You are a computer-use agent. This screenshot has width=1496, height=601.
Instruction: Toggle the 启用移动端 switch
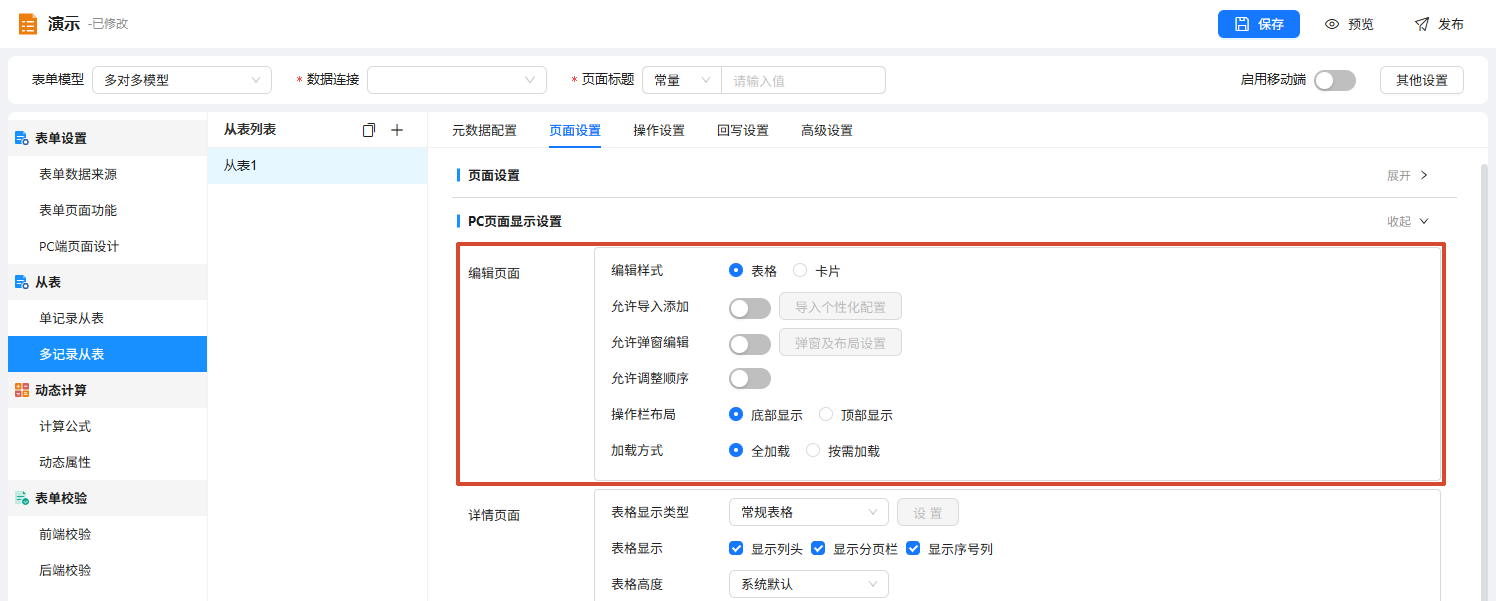1335,80
